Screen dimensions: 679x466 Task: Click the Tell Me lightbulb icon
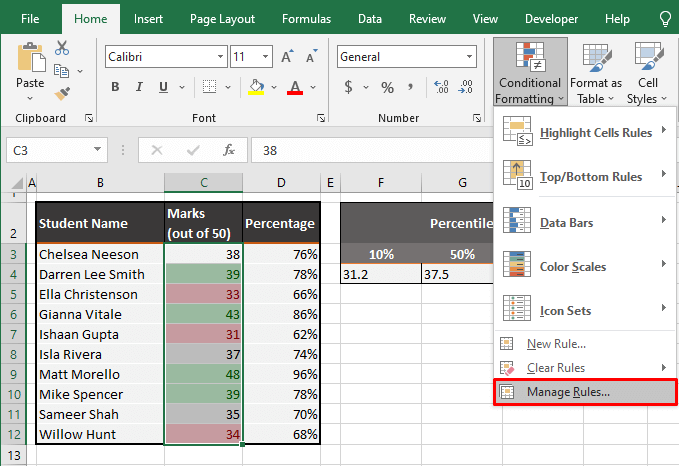pyautogui.click(x=665, y=18)
